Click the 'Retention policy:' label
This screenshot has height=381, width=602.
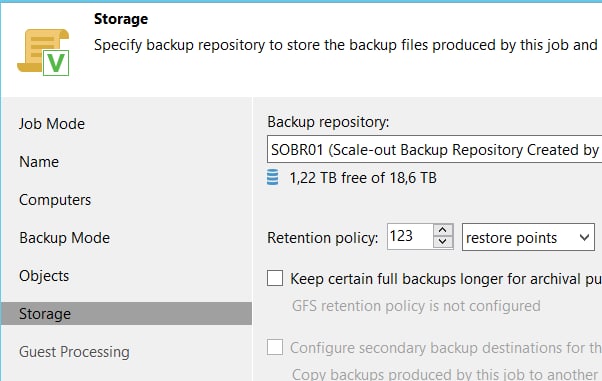click(x=322, y=238)
